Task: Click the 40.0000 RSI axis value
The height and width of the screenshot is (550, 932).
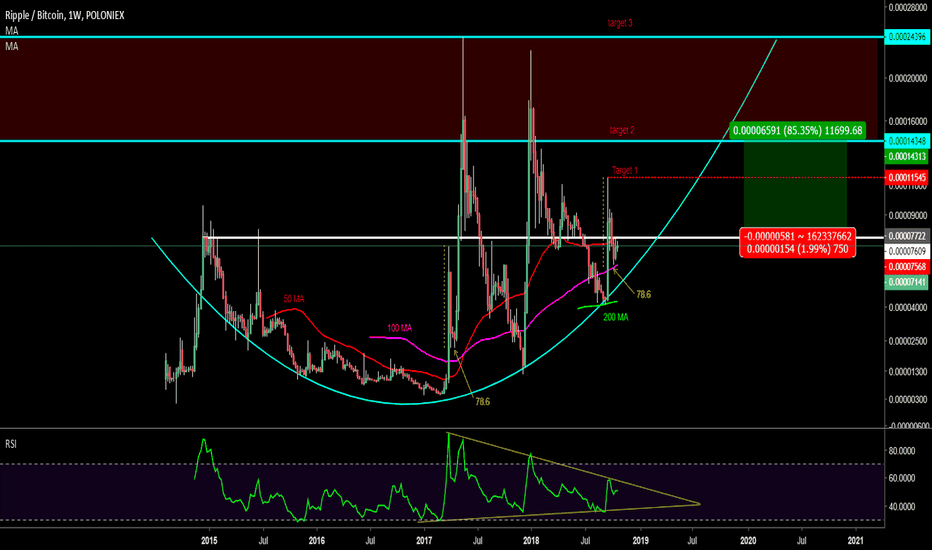Action: (902, 507)
